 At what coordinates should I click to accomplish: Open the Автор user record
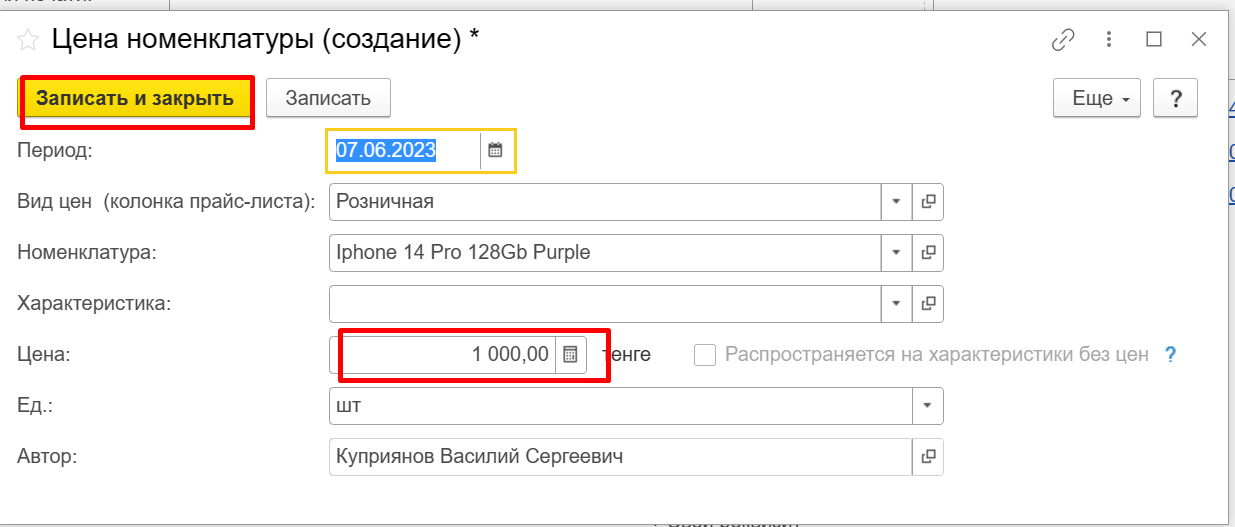(x=928, y=457)
